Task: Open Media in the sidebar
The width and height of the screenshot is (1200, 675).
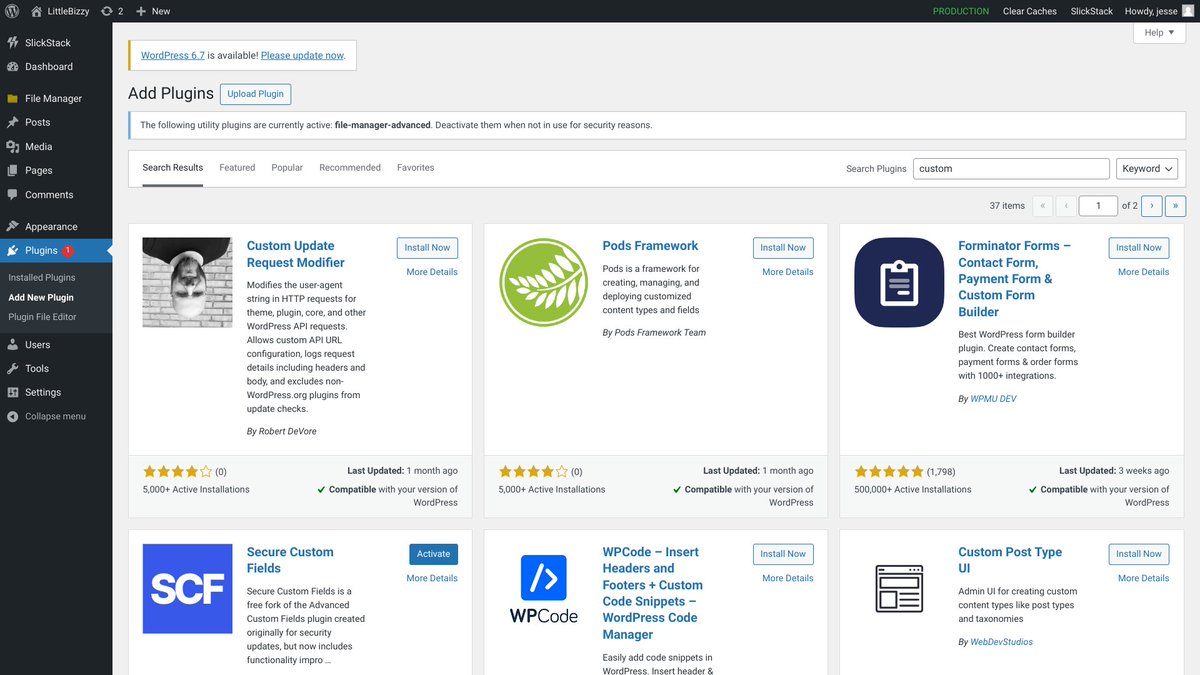Action: [56, 147]
